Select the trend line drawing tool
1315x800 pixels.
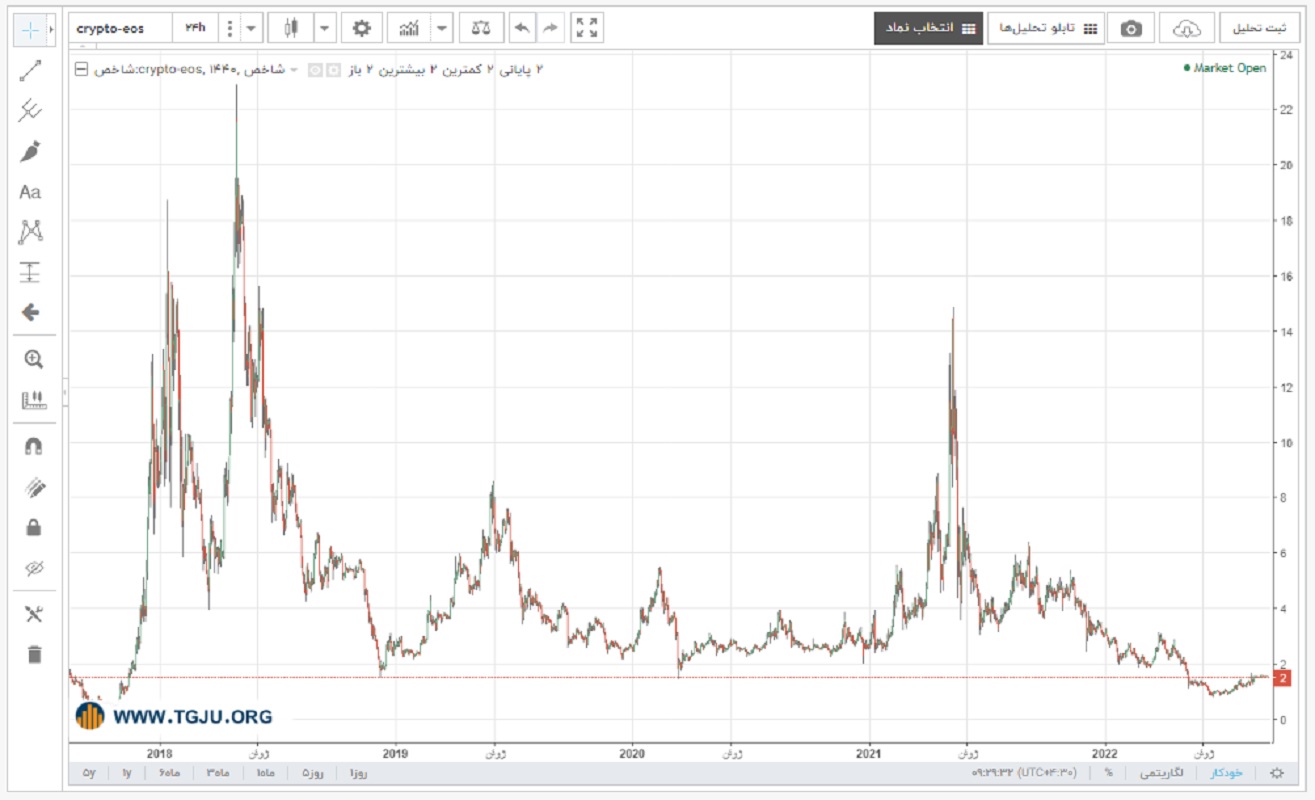point(31,71)
